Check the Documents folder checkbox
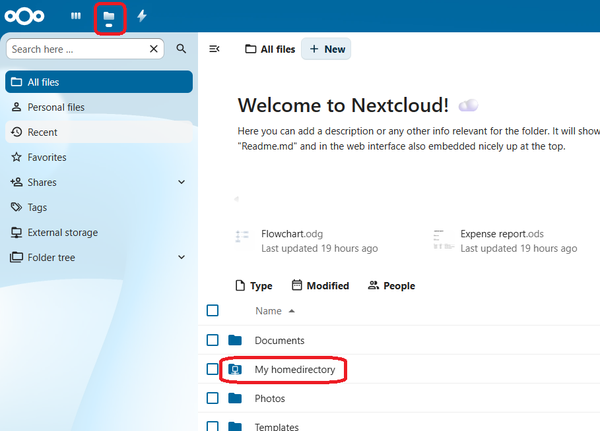This screenshot has width=600, height=431. pyautogui.click(x=212, y=340)
